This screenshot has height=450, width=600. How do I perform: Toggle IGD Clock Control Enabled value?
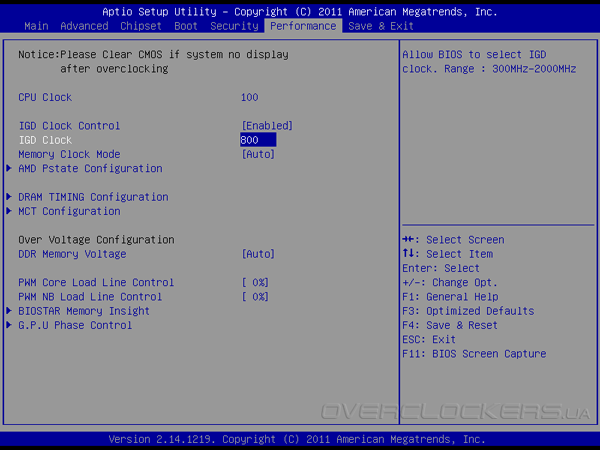click(267, 126)
